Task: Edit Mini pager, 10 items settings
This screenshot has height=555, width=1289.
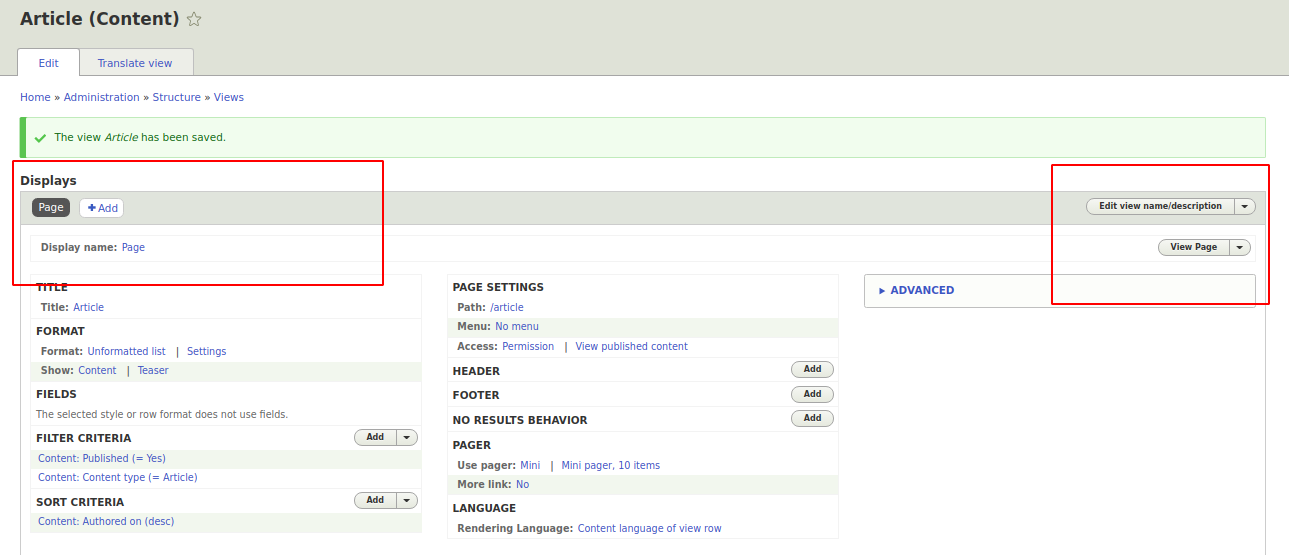Action: (x=611, y=465)
